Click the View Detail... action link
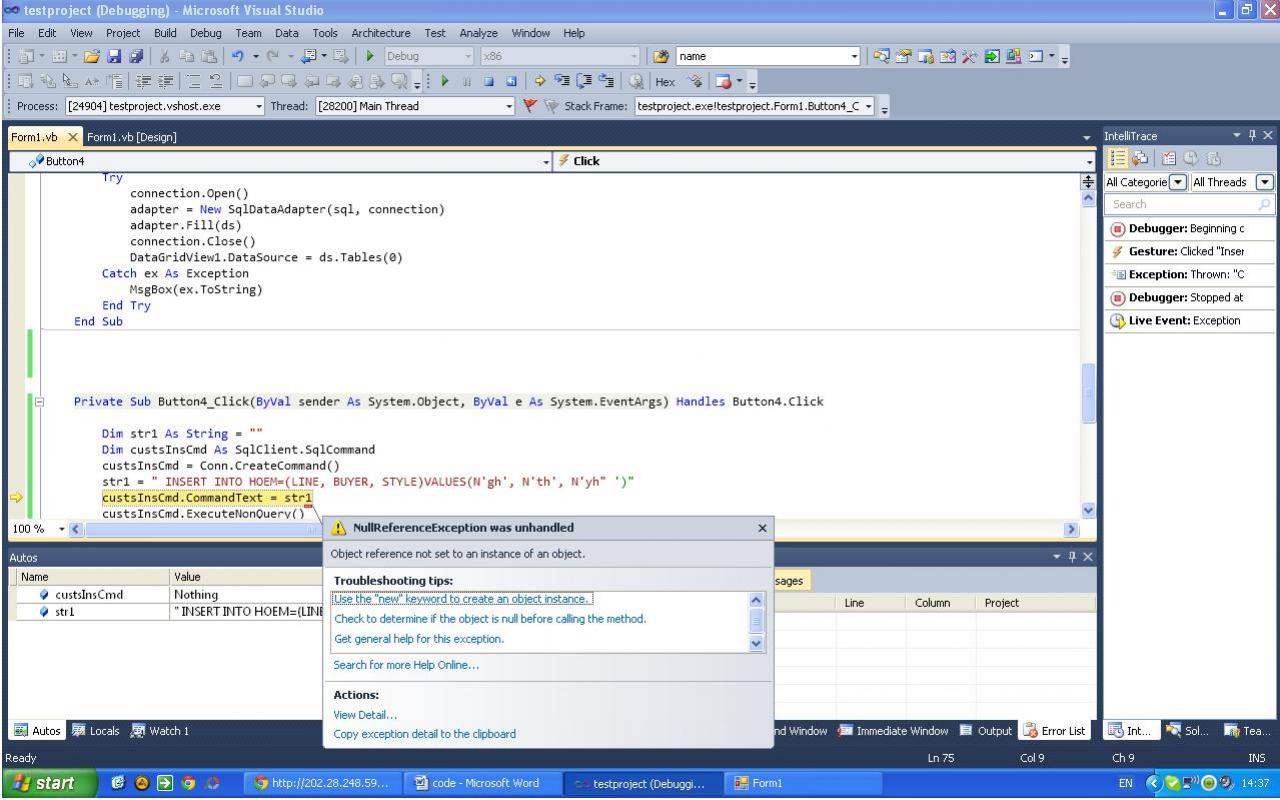The image size is (1280, 800). click(x=365, y=714)
